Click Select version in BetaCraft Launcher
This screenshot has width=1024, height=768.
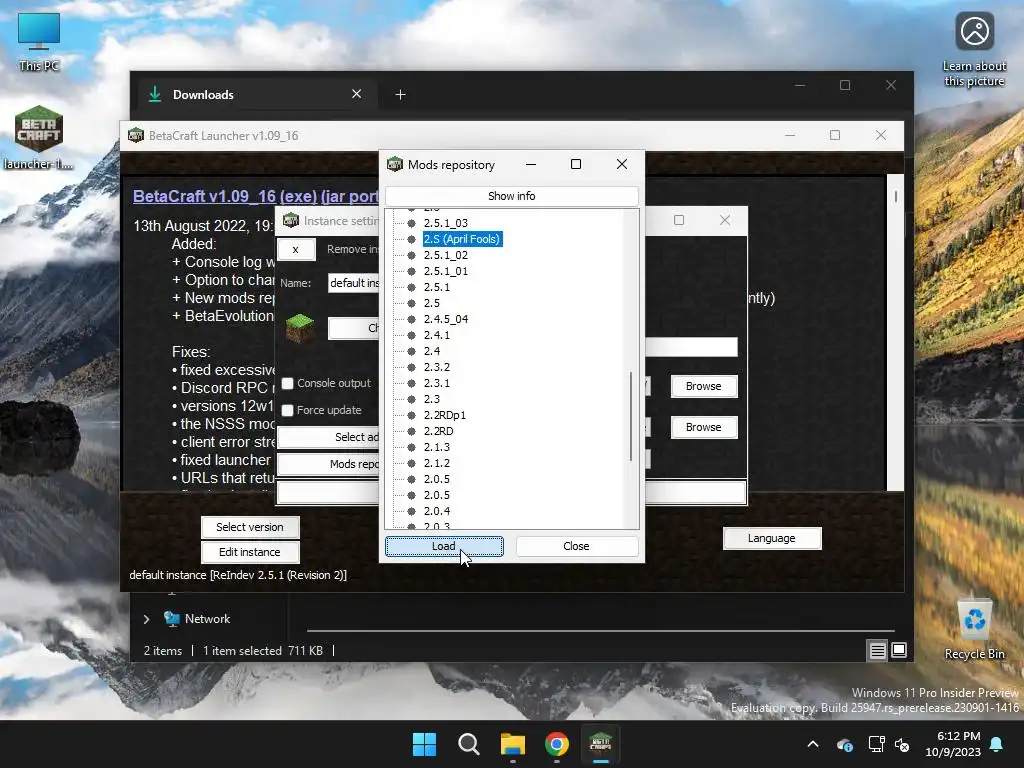(250, 527)
